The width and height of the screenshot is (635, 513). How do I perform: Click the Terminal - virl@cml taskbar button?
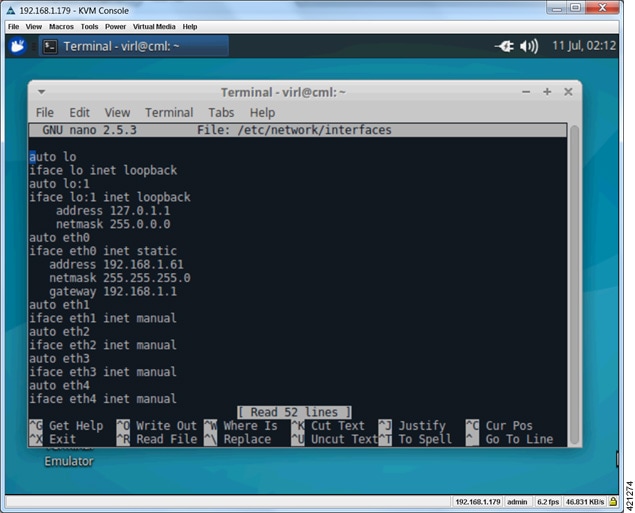click(134, 46)
